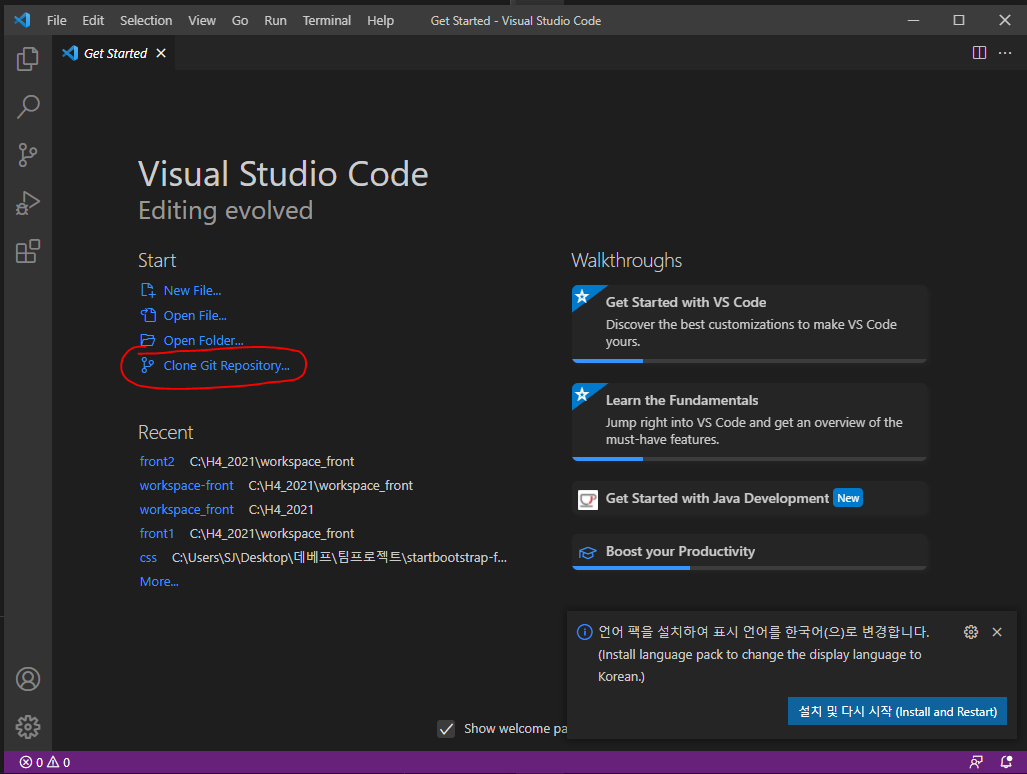Open the View menu
This screenshot has height=774, width=1027.
202,20
